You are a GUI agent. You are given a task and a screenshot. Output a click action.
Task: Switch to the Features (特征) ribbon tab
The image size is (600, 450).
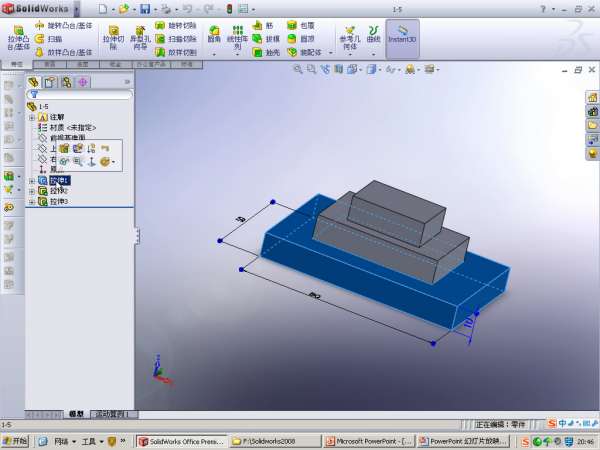16,64
